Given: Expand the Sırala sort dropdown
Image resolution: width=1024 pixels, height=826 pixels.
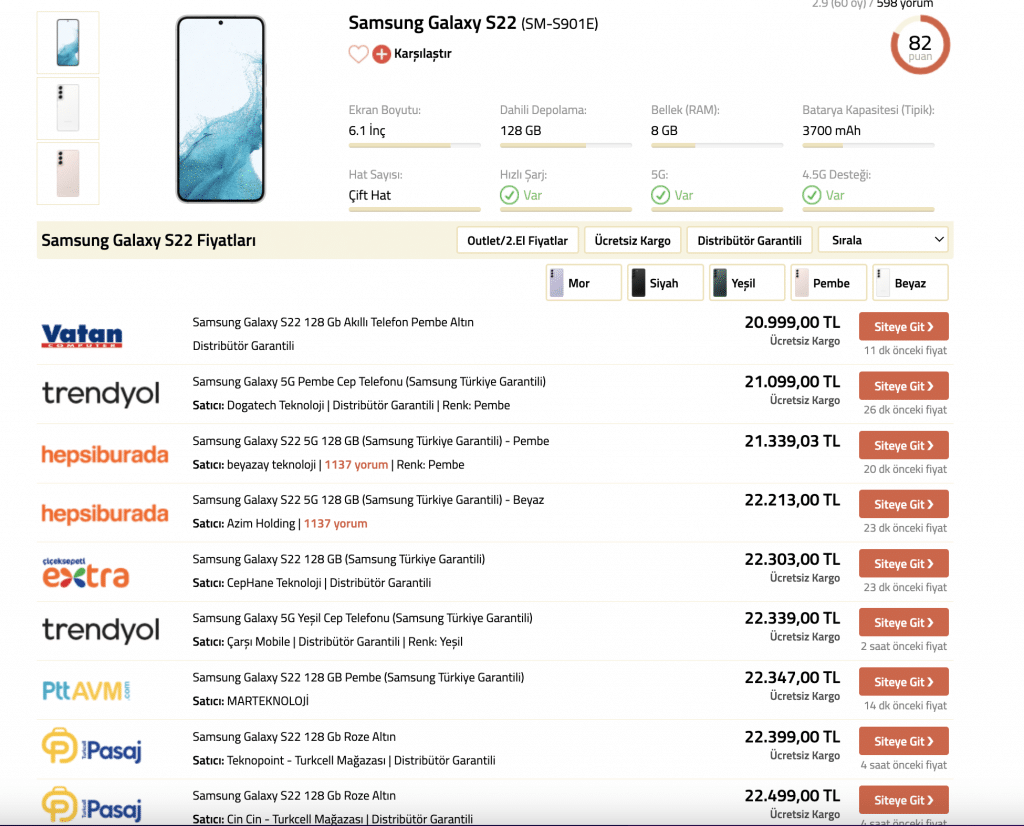Looking at the screenshot, I should pos(884,240).
